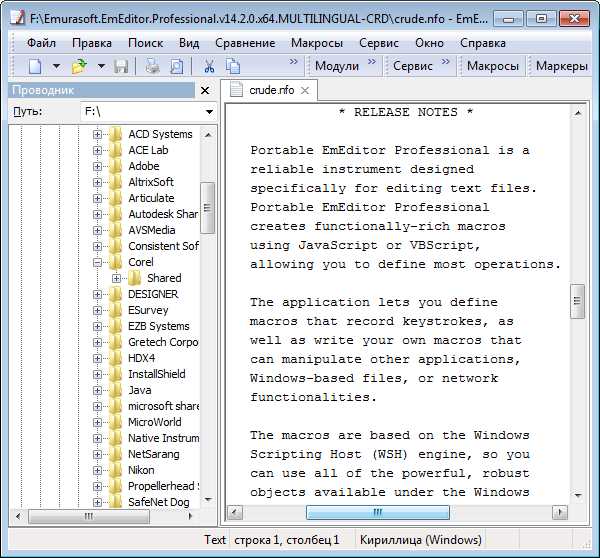Screen dimensions: 600x558
Task: Open the Сравнение menu
Action: 245,43
